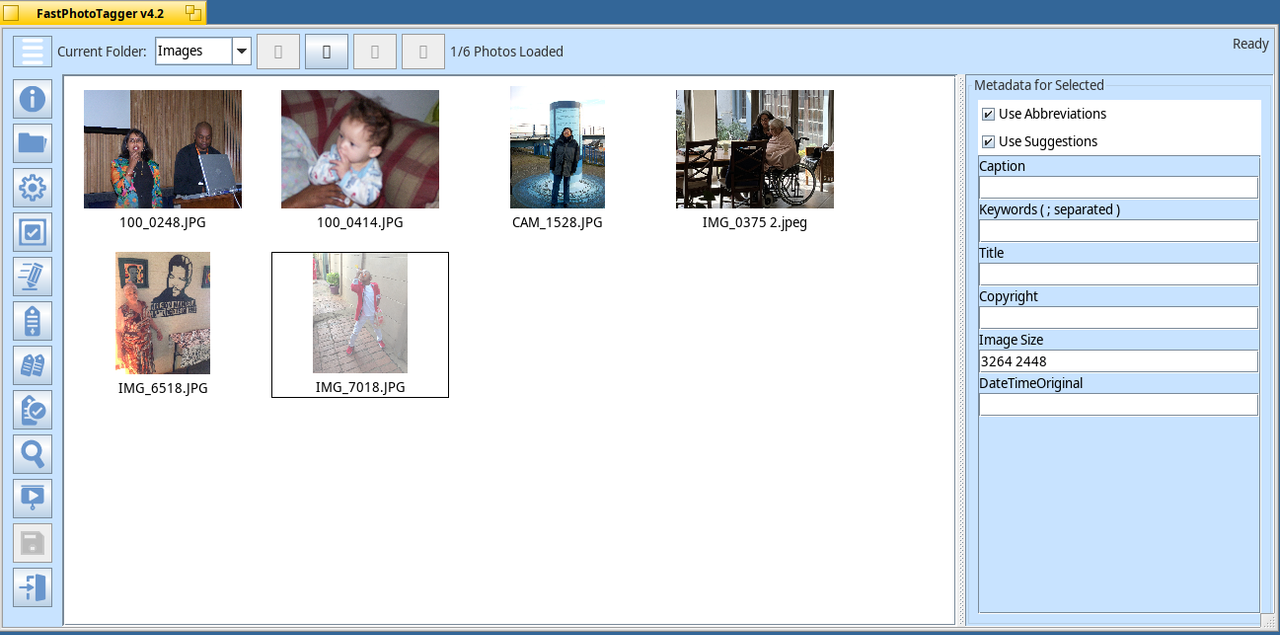1280x635 pixels.
Task: Click the second, highlighted toolbar button after folder dropdown
Action: click(x=326, y=51)
